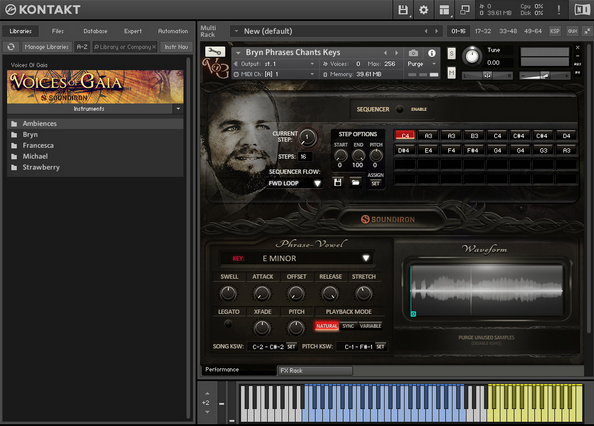Click the Steps value field 16
This screenshot has height=426, width=594.
[305, 156]
